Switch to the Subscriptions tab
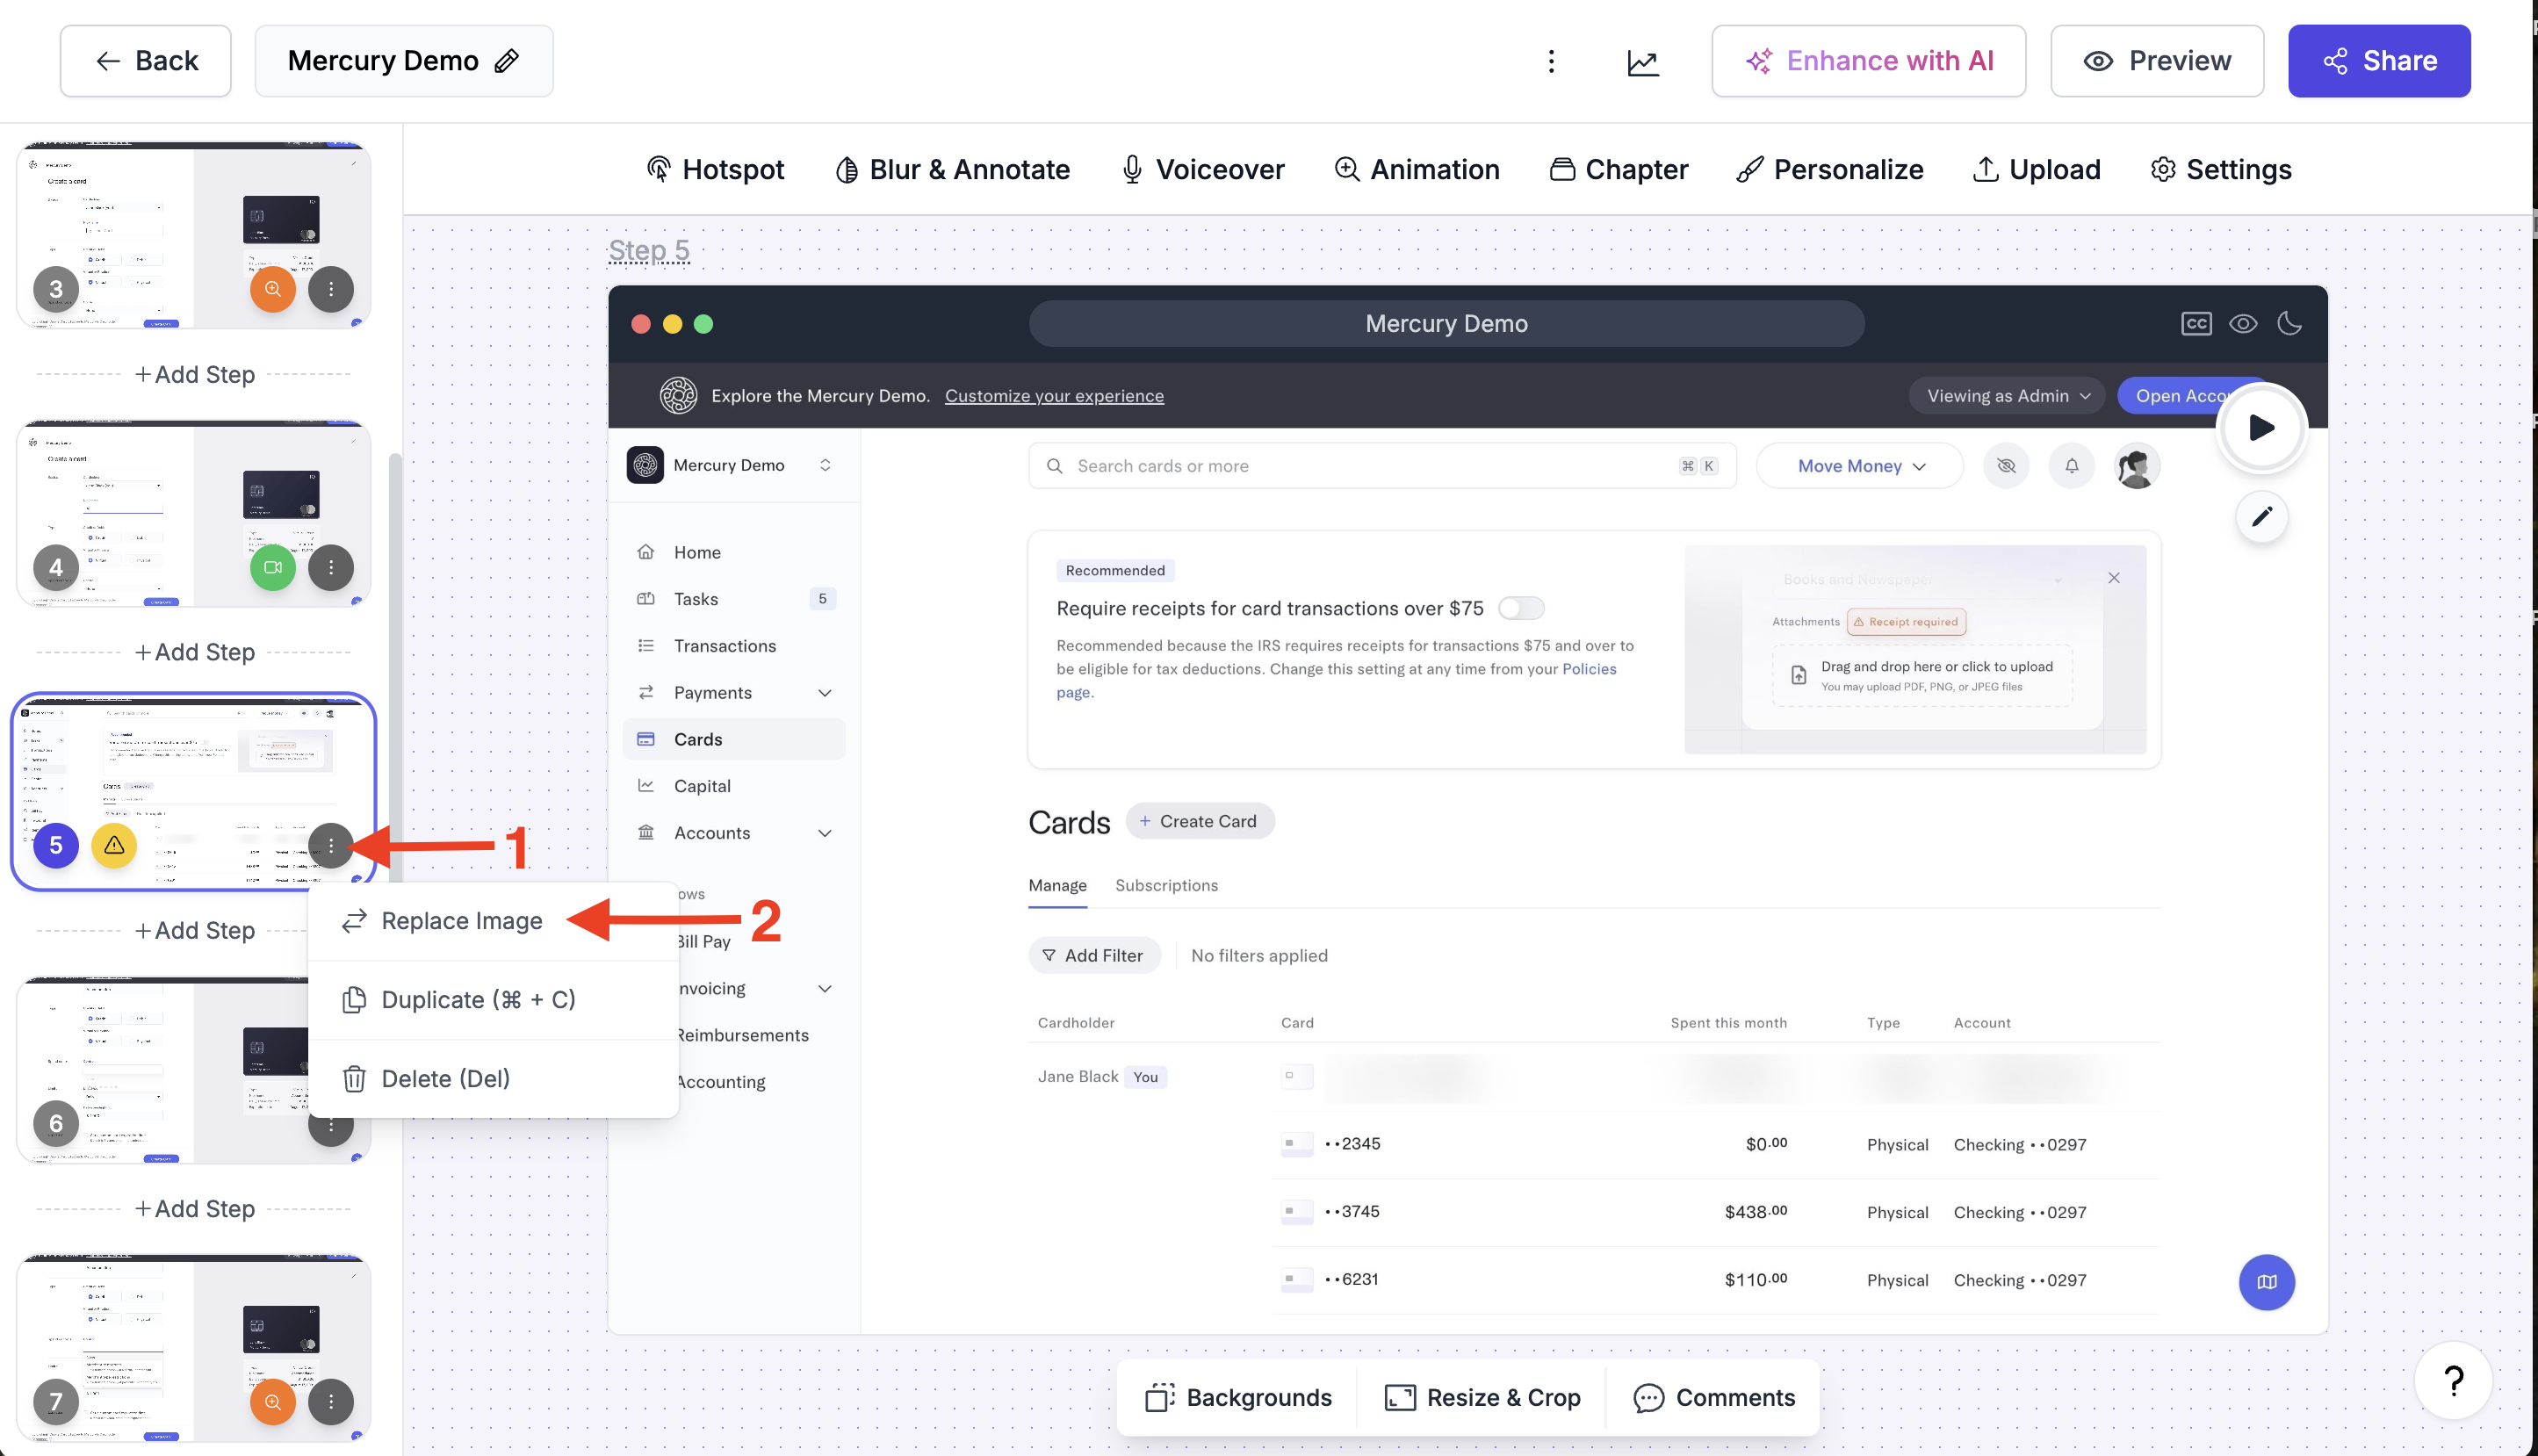Image resolution: width=2538 pixels, height=1456 pixels. coord(1166,885)
